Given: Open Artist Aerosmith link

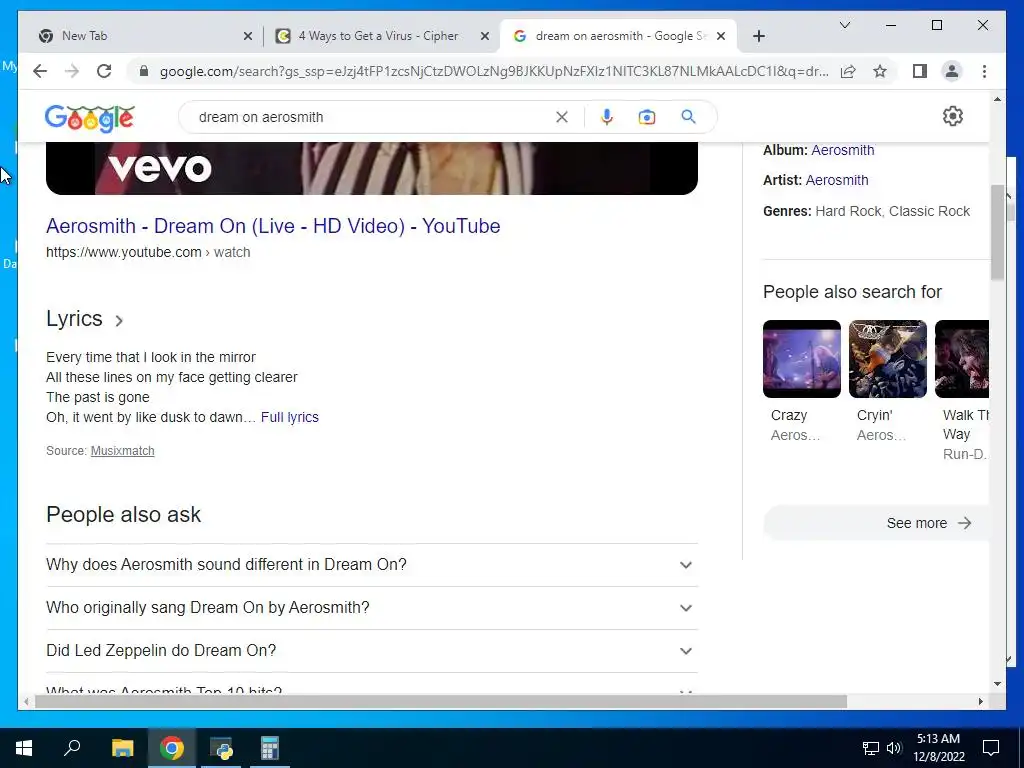Looking at the screenshot, I should pyautogui.click(x=837, y=180).
